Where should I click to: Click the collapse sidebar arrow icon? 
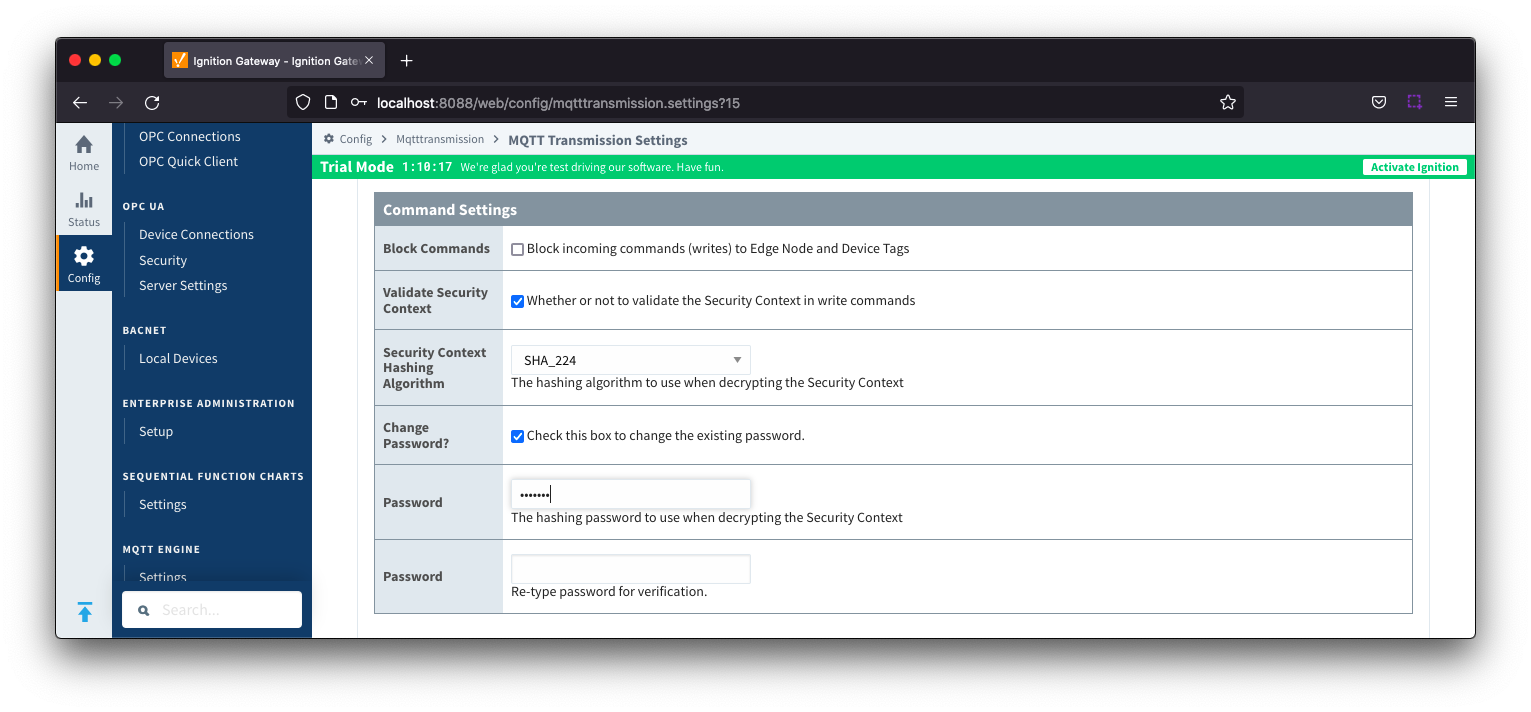coord(85,612)
